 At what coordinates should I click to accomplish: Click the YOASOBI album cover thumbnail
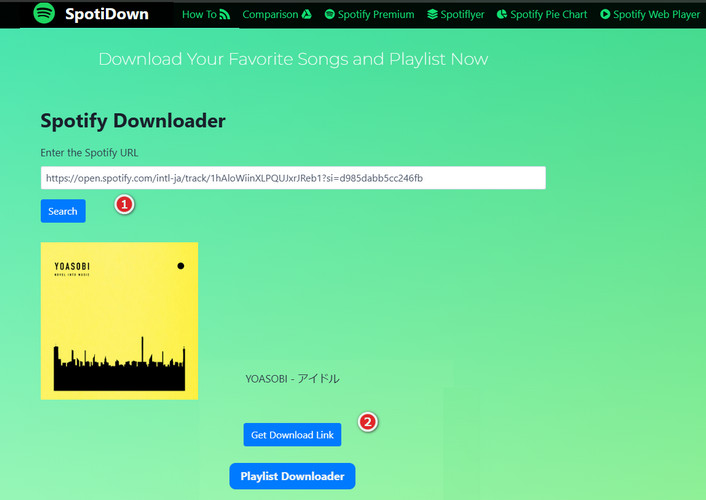click(119, 321)
